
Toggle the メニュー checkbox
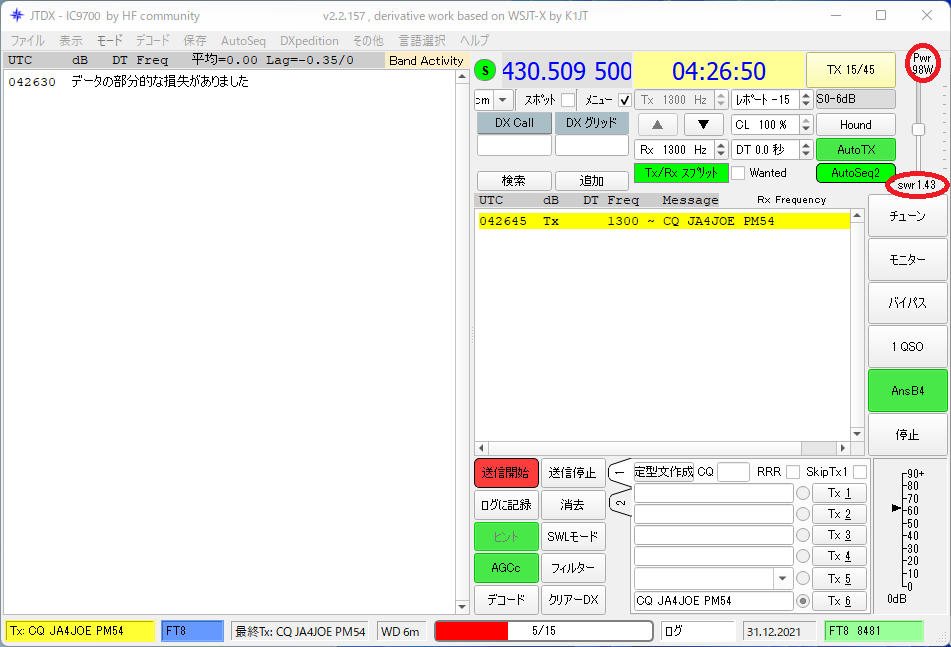coord(624,100)
